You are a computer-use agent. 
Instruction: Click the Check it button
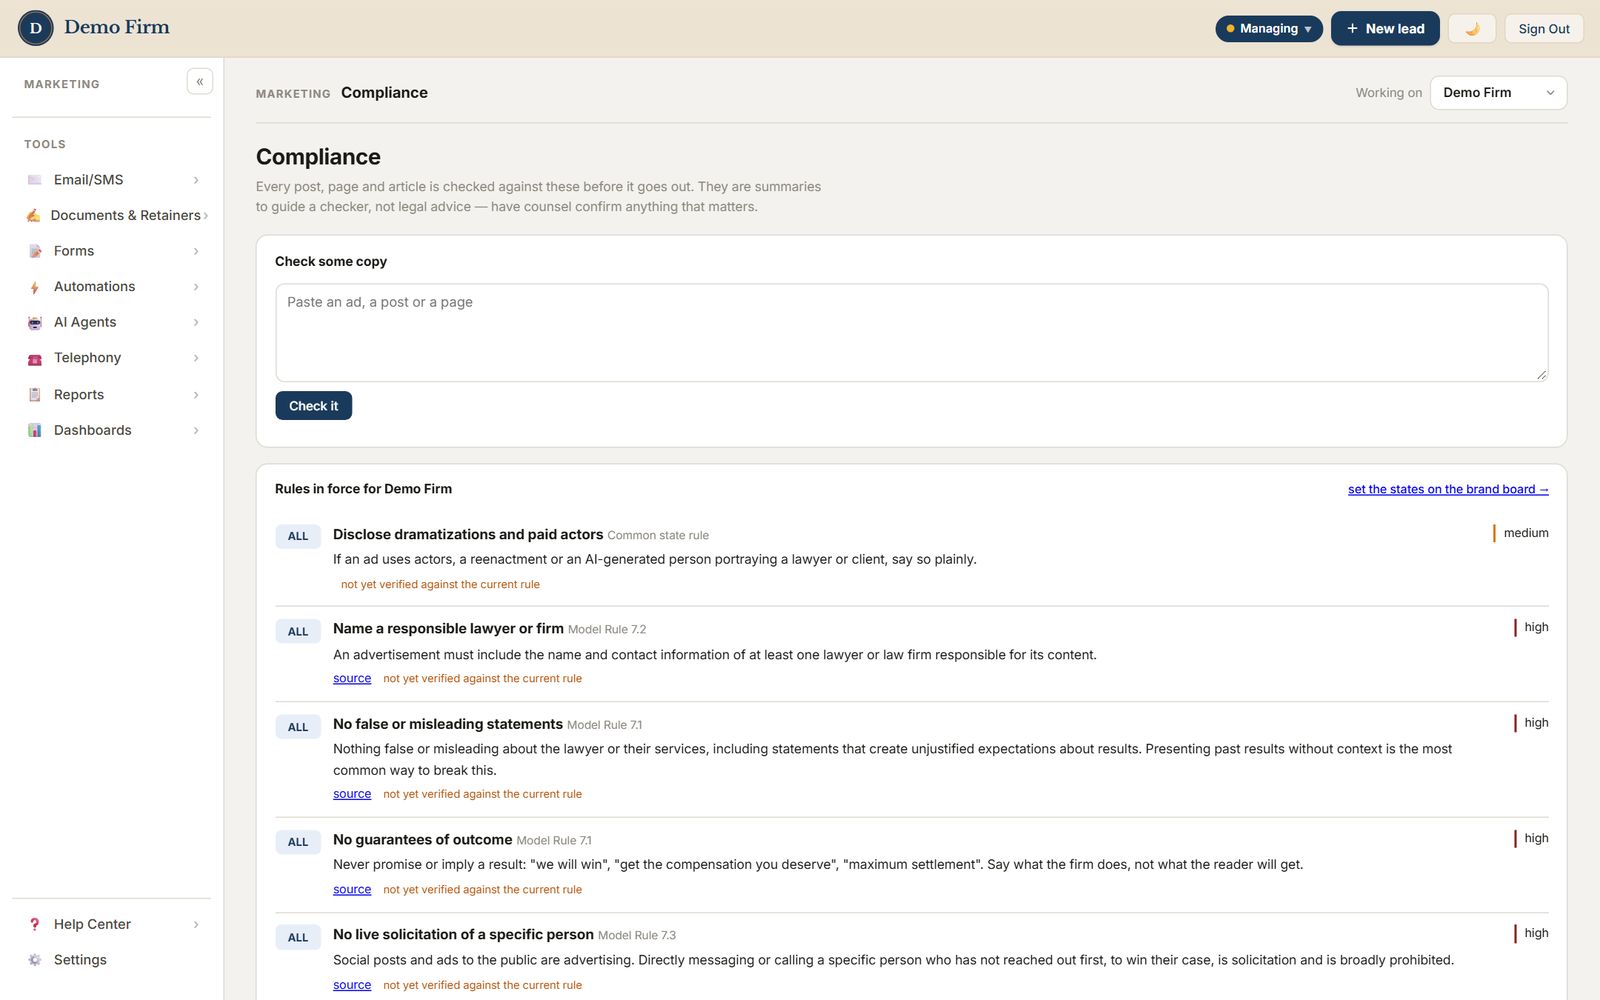pyautogui.click(x=313, y=406)
